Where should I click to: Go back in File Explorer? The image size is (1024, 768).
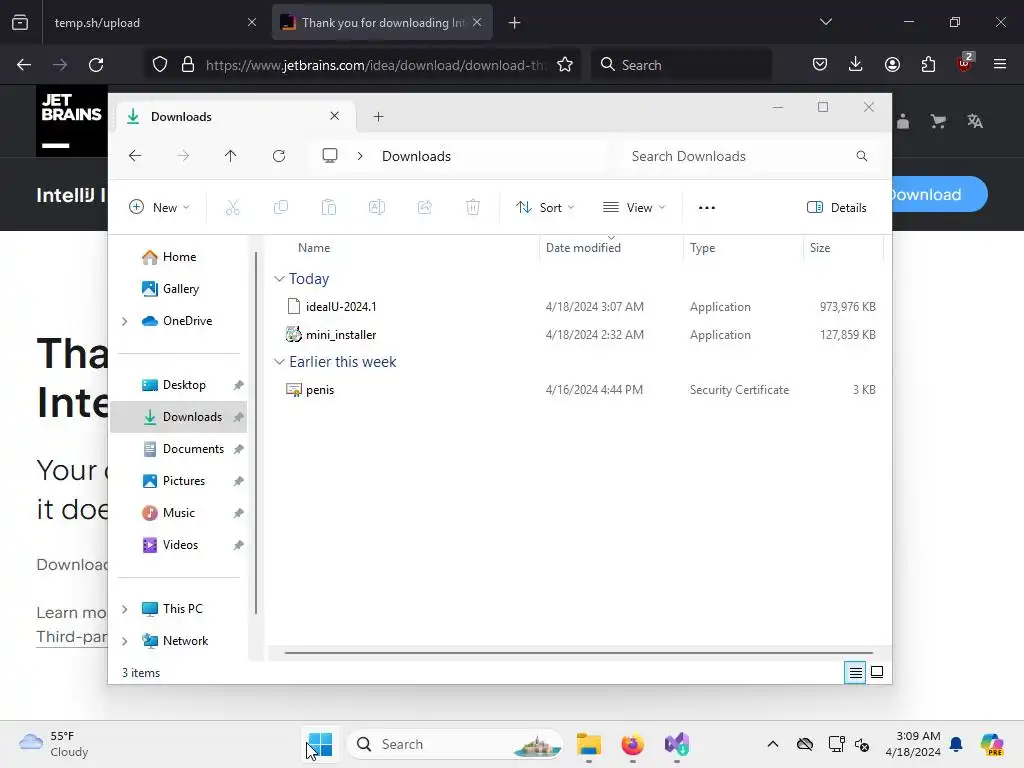click(135, 156)
